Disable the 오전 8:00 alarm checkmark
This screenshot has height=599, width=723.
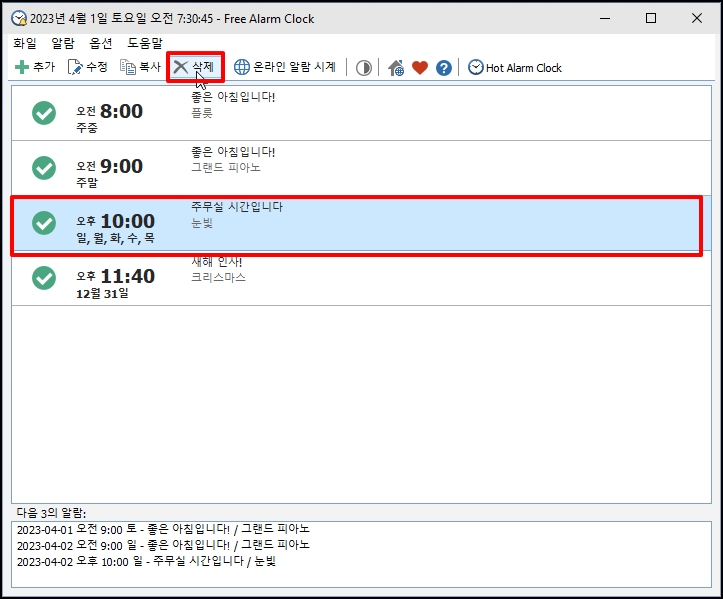point(44,113)
